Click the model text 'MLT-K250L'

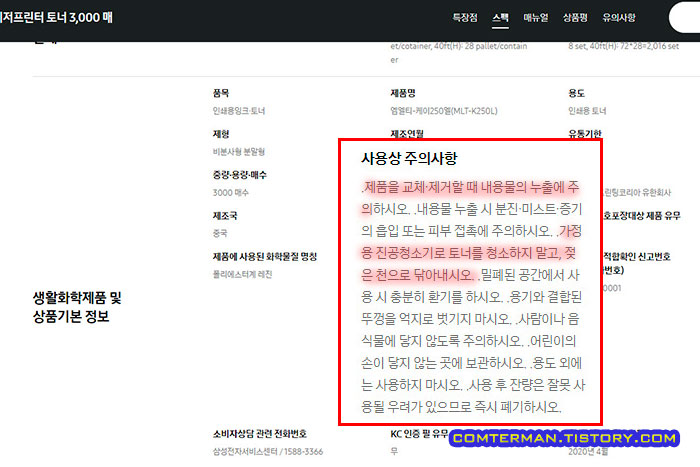coord(474,111)
